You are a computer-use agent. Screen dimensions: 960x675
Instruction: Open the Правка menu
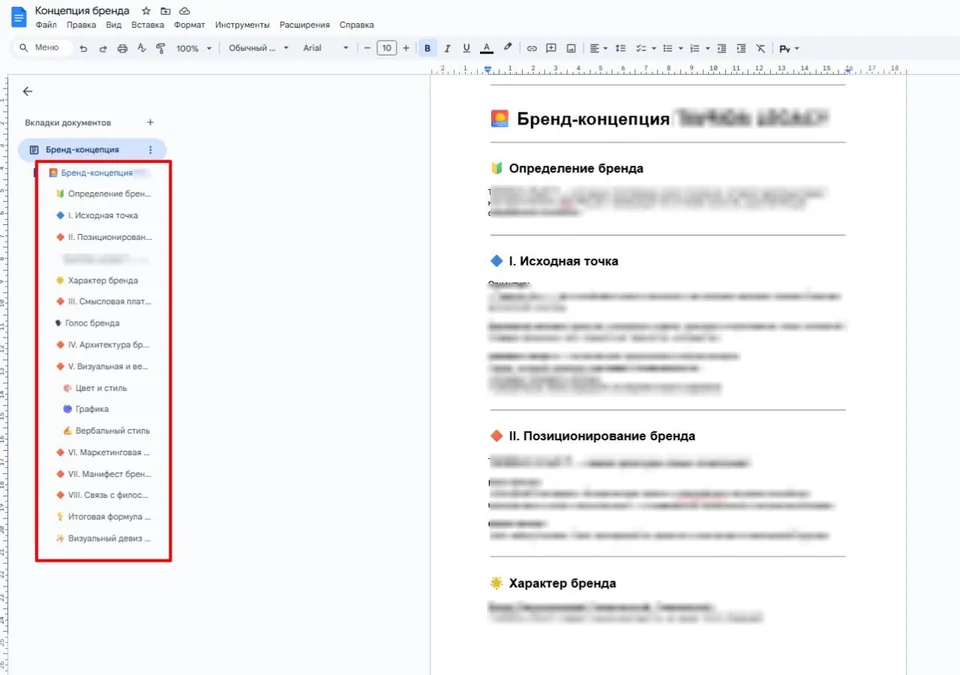click(81, 25)
